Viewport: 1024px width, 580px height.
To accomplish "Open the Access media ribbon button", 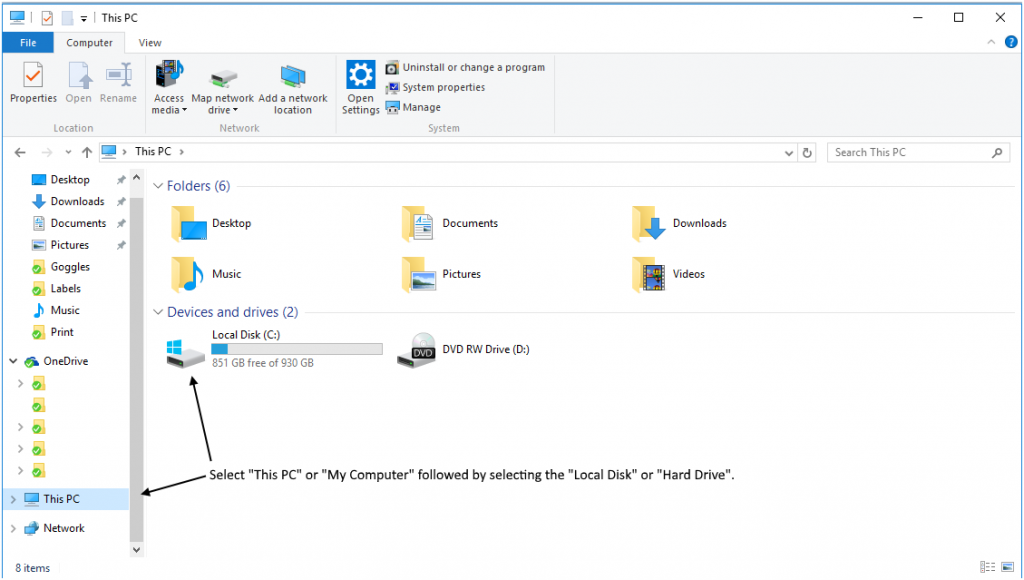I will pos(169,76).
